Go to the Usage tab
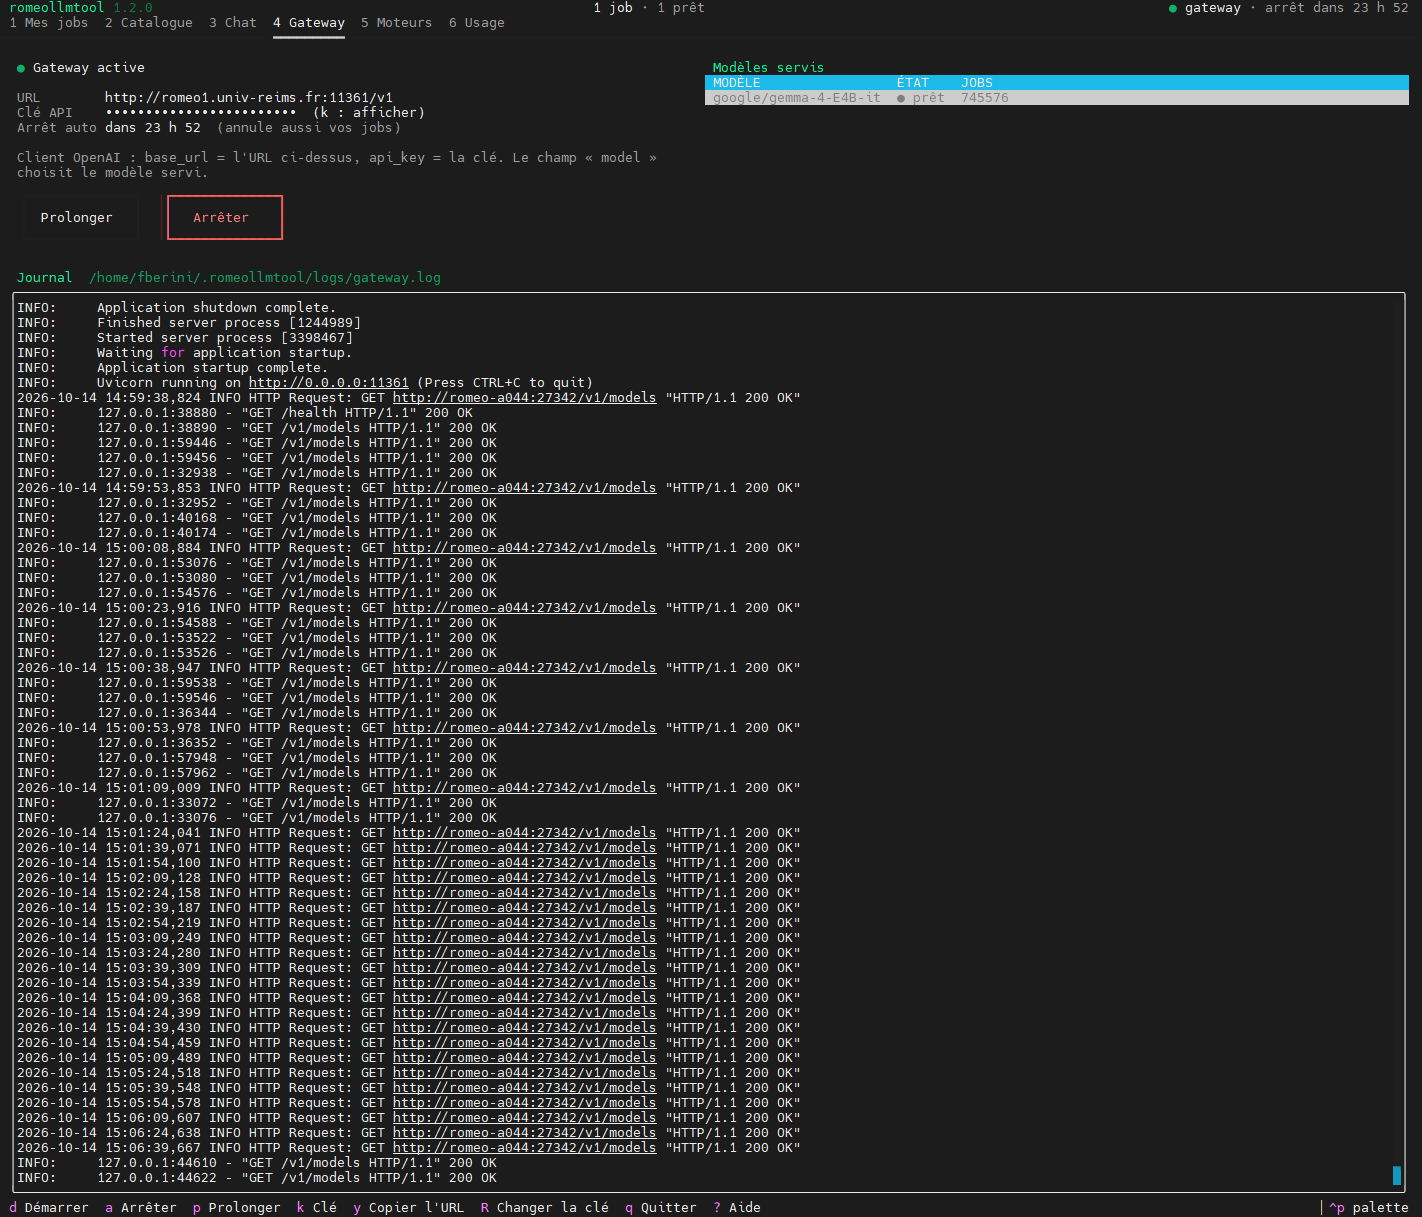Screen dimensions: 1422x1217 point(476,23)
